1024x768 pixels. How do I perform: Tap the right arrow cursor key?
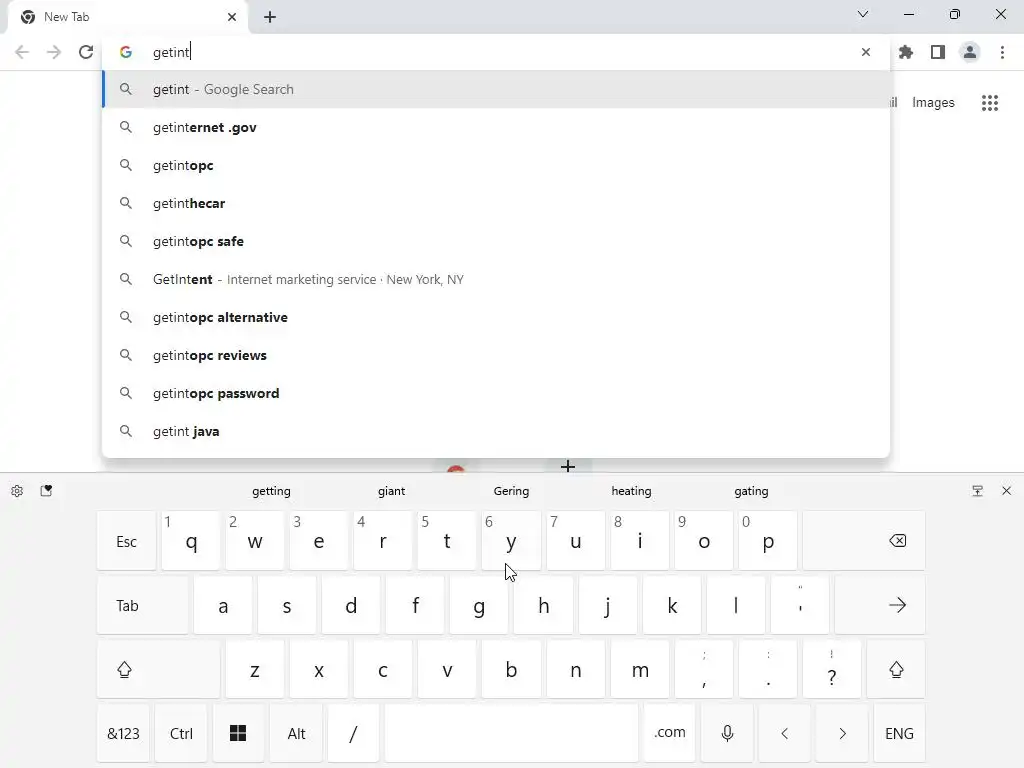point(842,733)
